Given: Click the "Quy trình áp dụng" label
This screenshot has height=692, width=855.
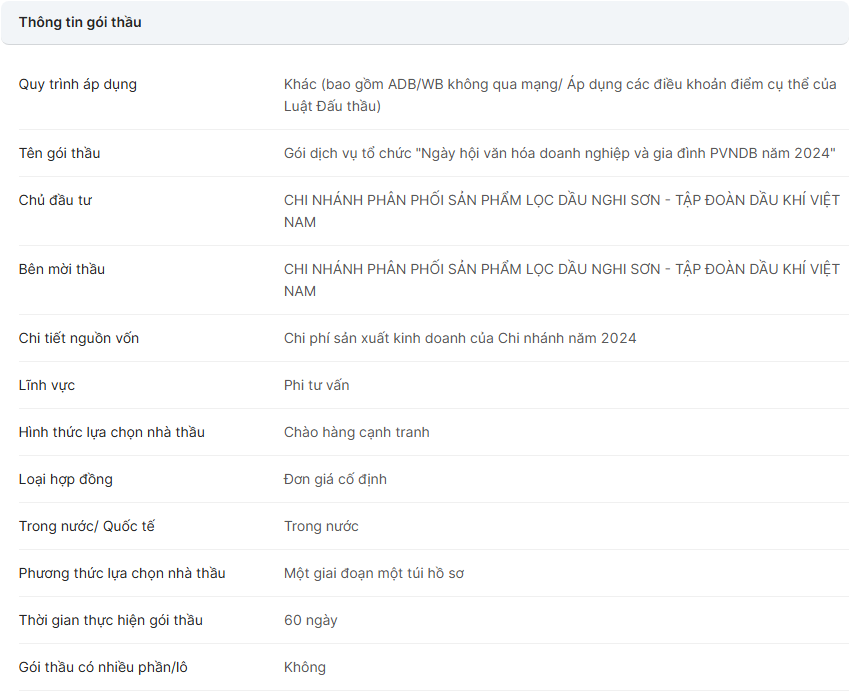Looking at the screenshot, I should (x=78, y=84).
